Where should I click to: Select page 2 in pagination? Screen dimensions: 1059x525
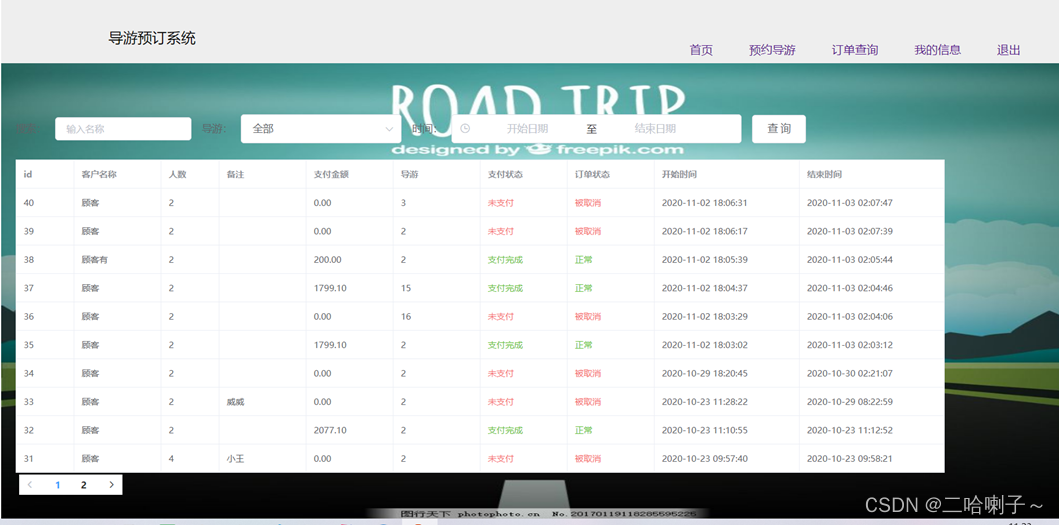coord(84,484)
